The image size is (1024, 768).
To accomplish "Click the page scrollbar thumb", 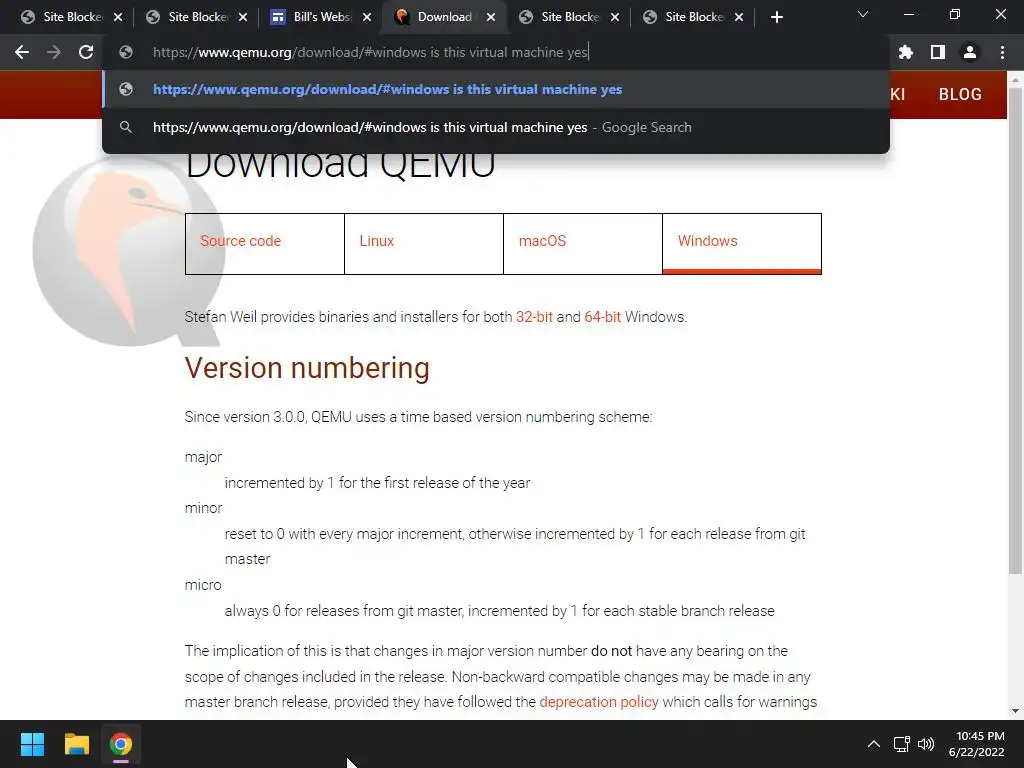I will (1015, 330).
